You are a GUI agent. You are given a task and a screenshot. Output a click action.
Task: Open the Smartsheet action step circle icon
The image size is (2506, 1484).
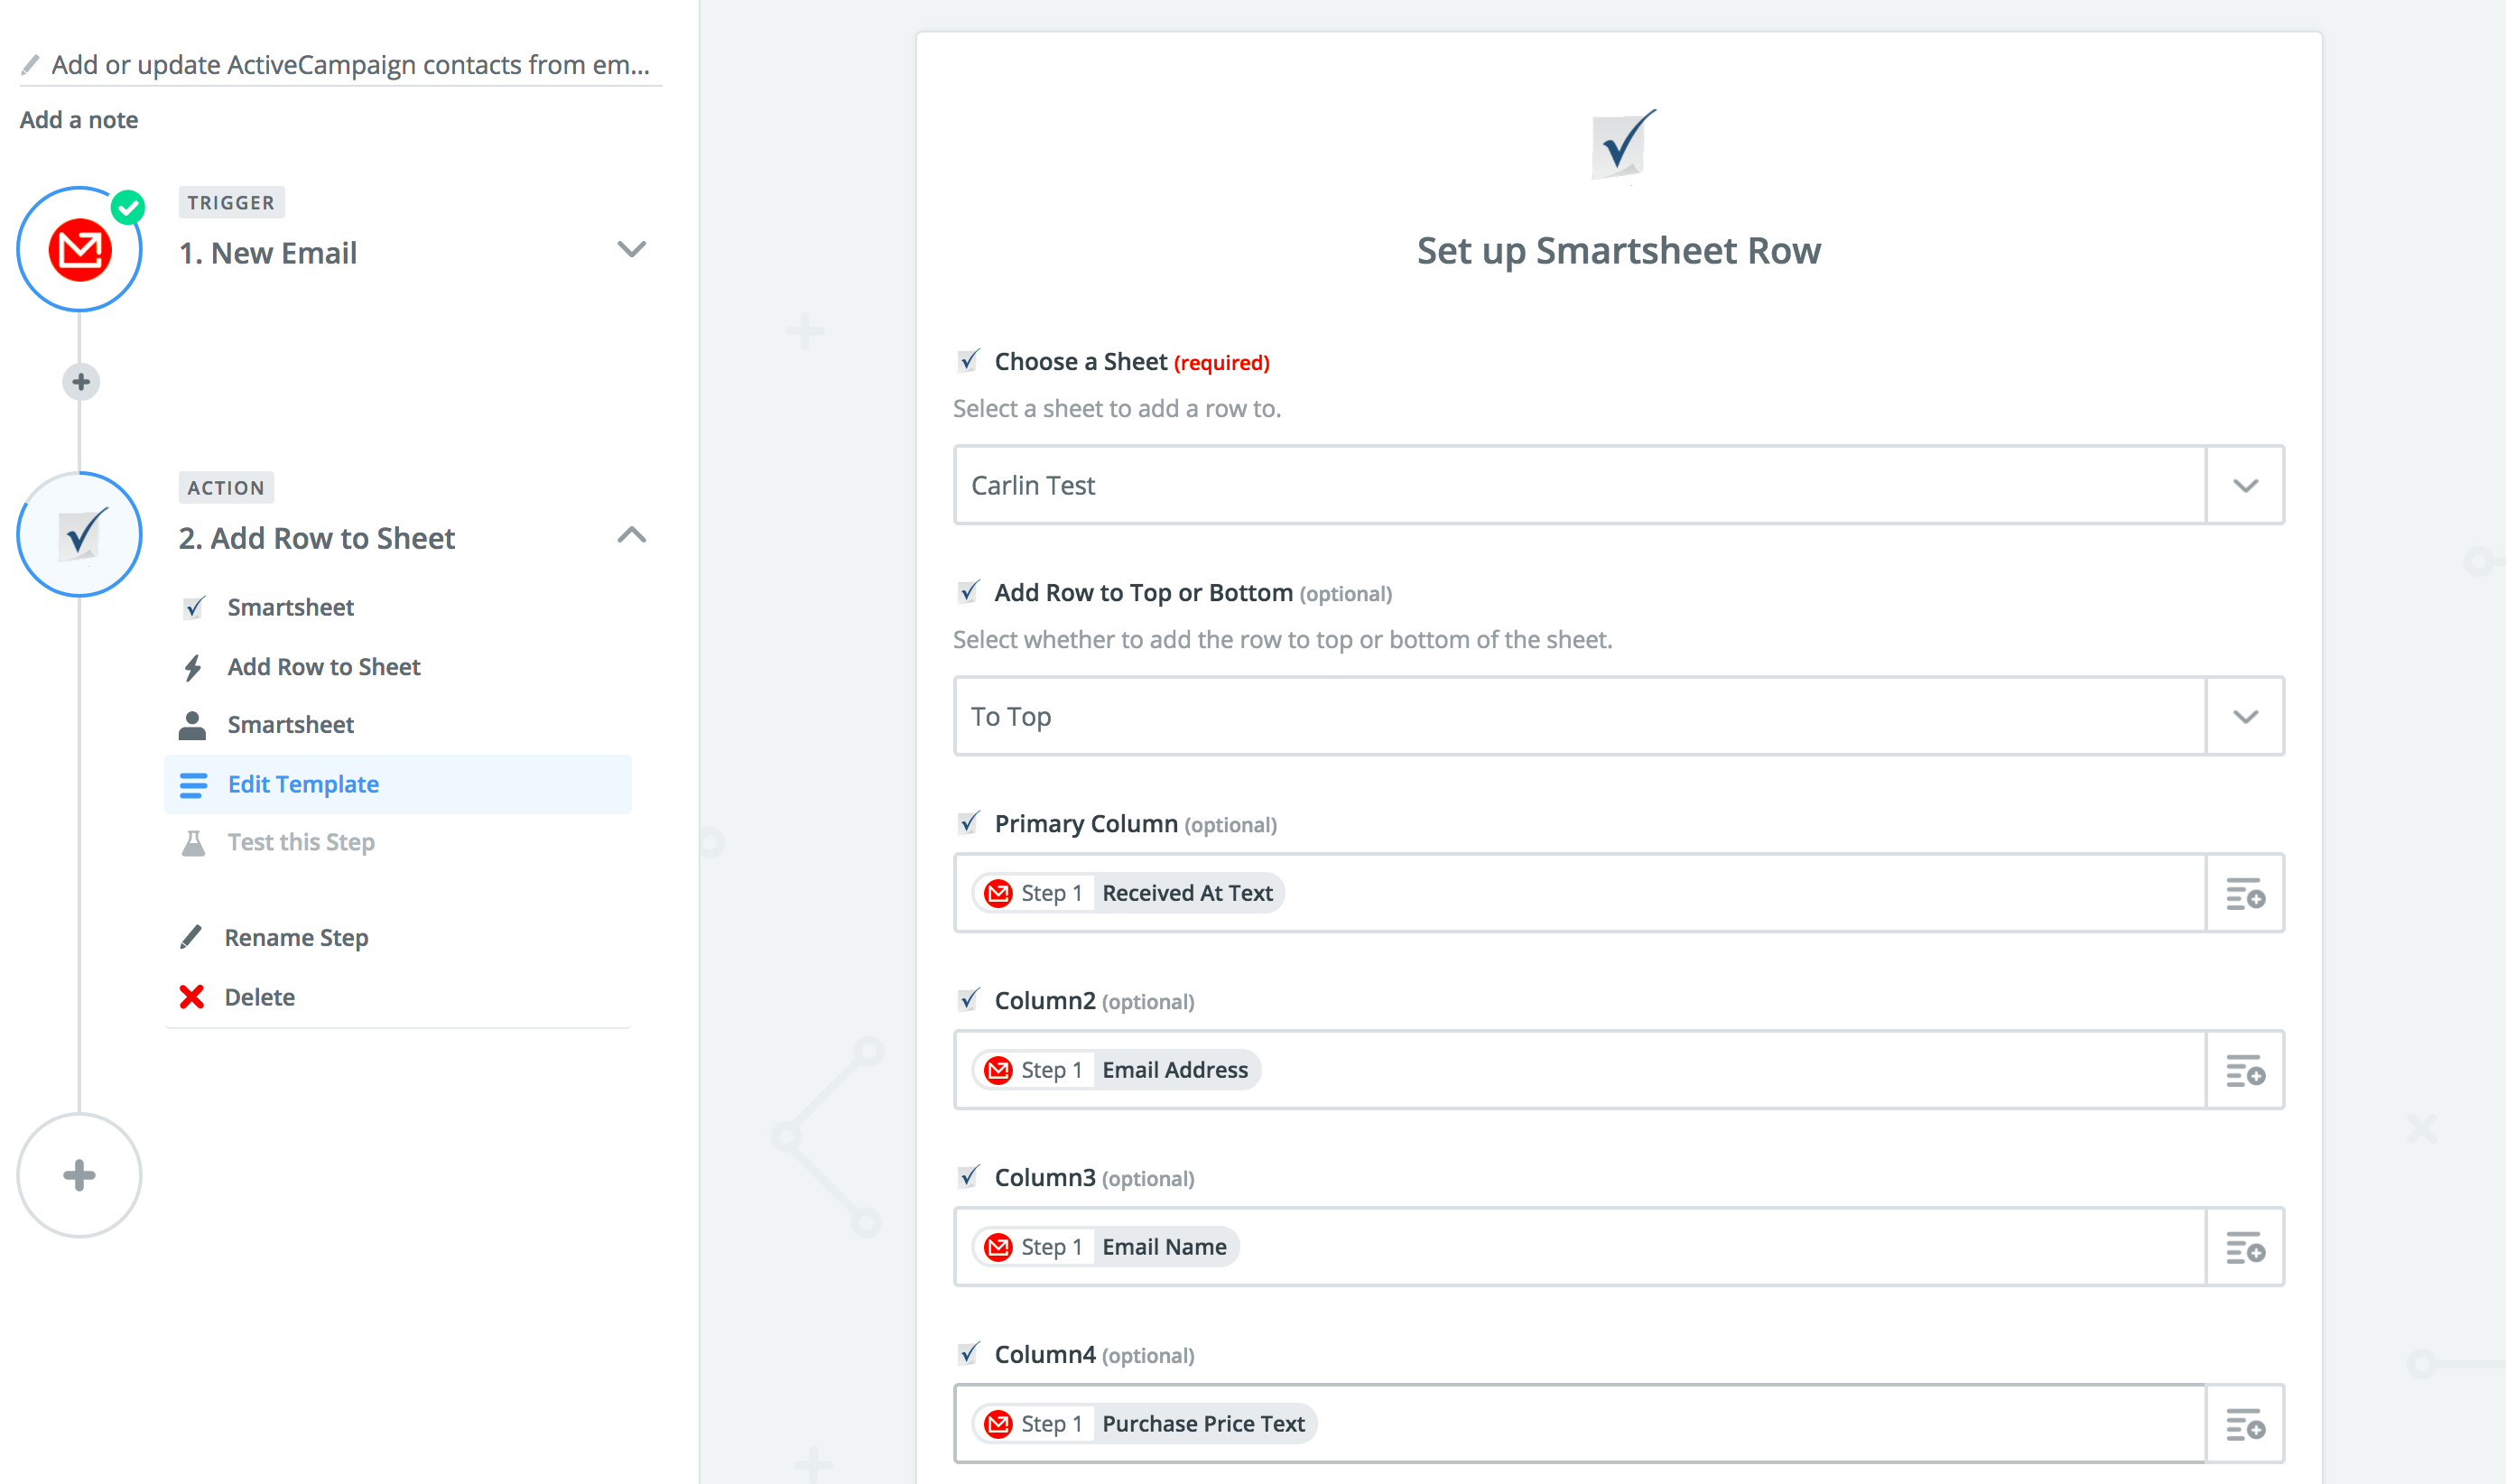click(x=80, y=534)
